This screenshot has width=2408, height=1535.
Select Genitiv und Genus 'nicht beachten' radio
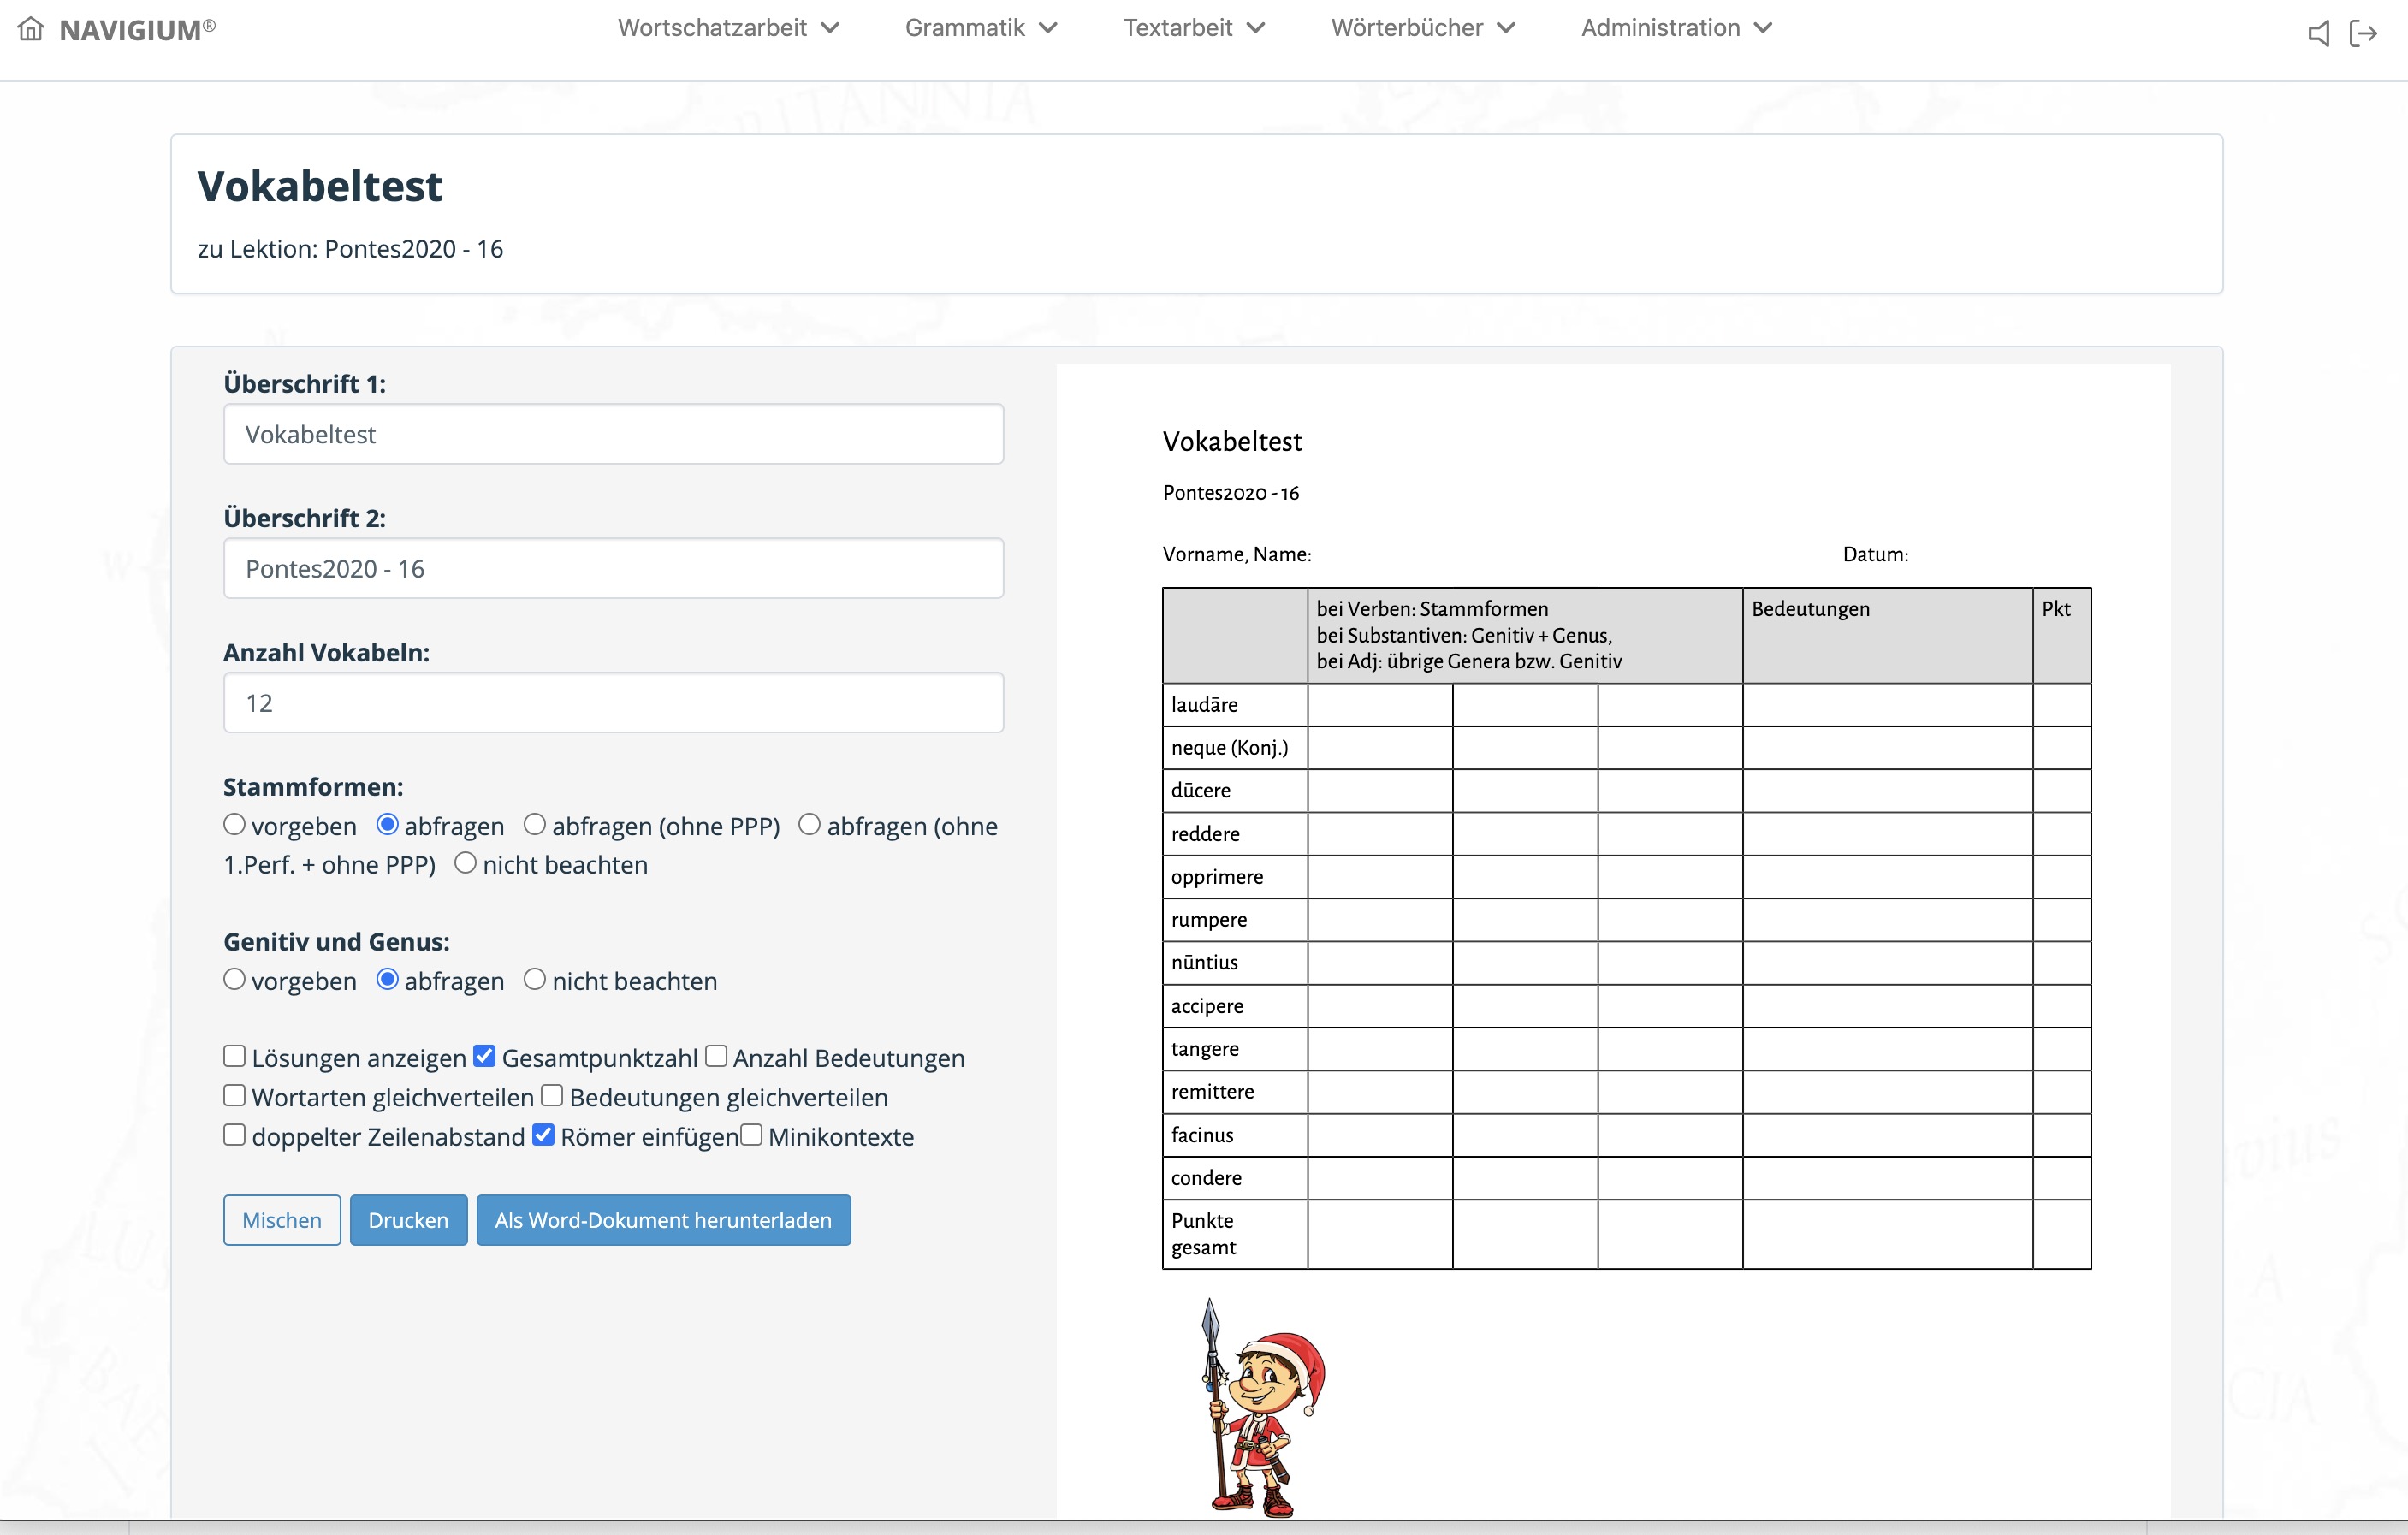click(535, 979)
